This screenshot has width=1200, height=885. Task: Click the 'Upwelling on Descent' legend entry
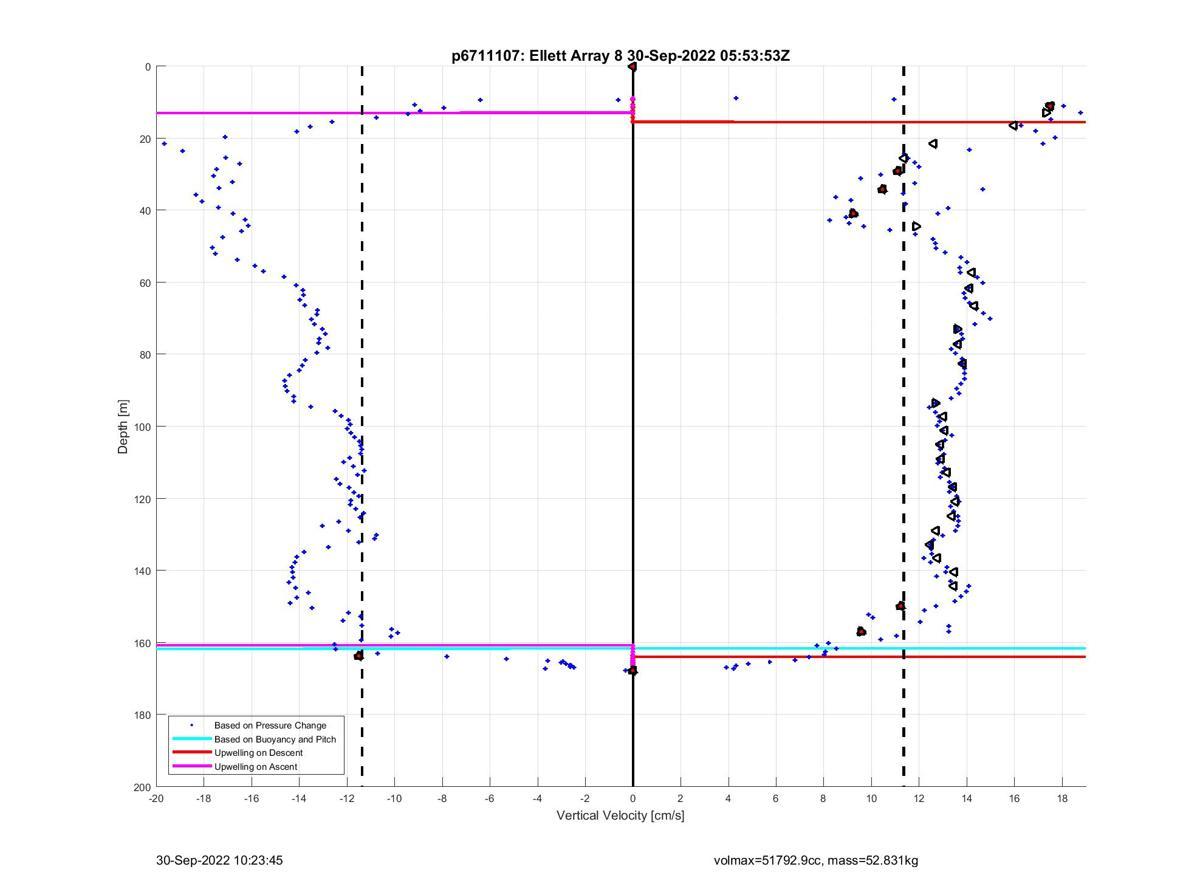pos(258,753)
